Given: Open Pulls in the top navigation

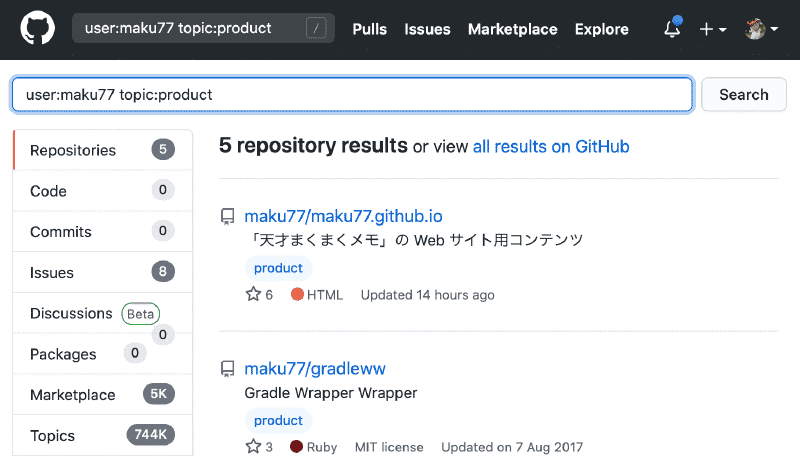Looking at the screenshot, I should [370, 29].
